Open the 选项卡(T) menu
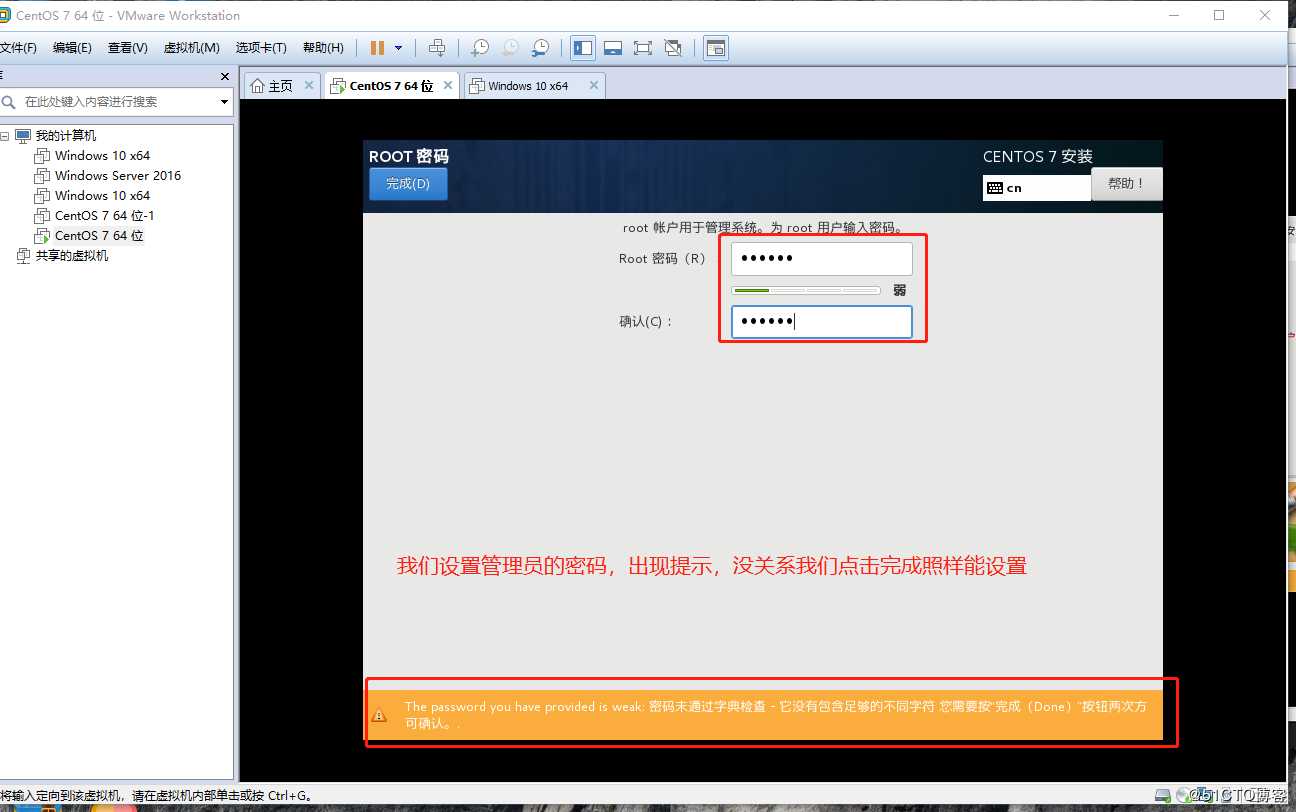The width and height of the screenshot is (1296, 812). click(x=261, y=48)
